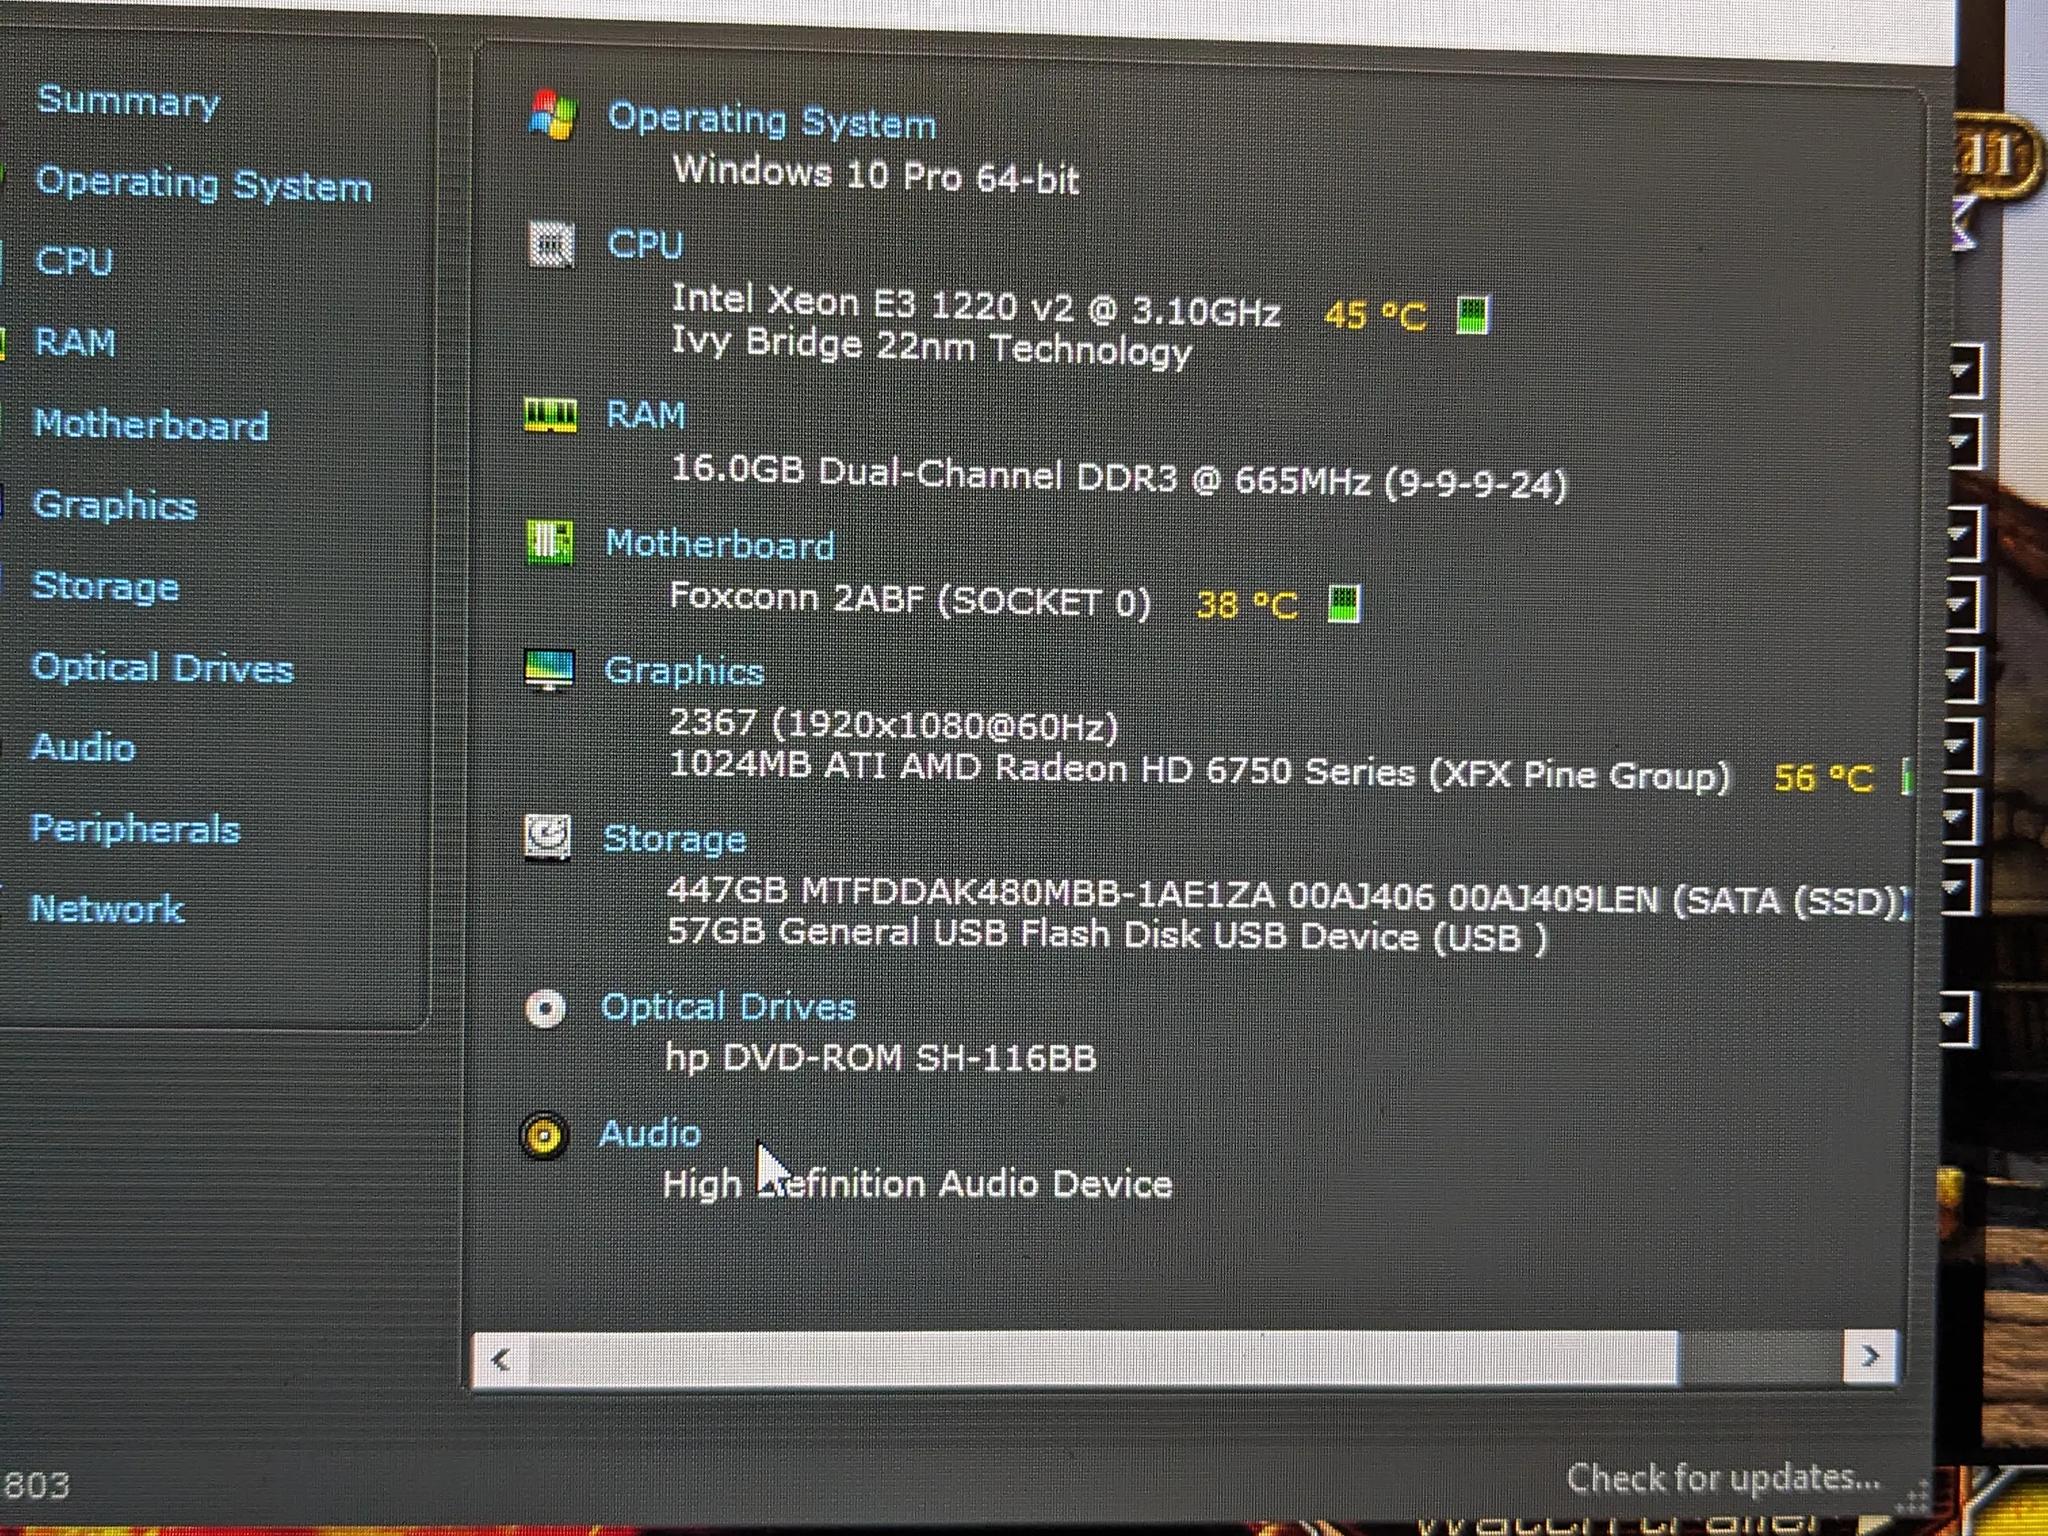Click the 56 °C graphics temperature value
Viewport: 2048px width, 1536px height.
(1824, 778)
